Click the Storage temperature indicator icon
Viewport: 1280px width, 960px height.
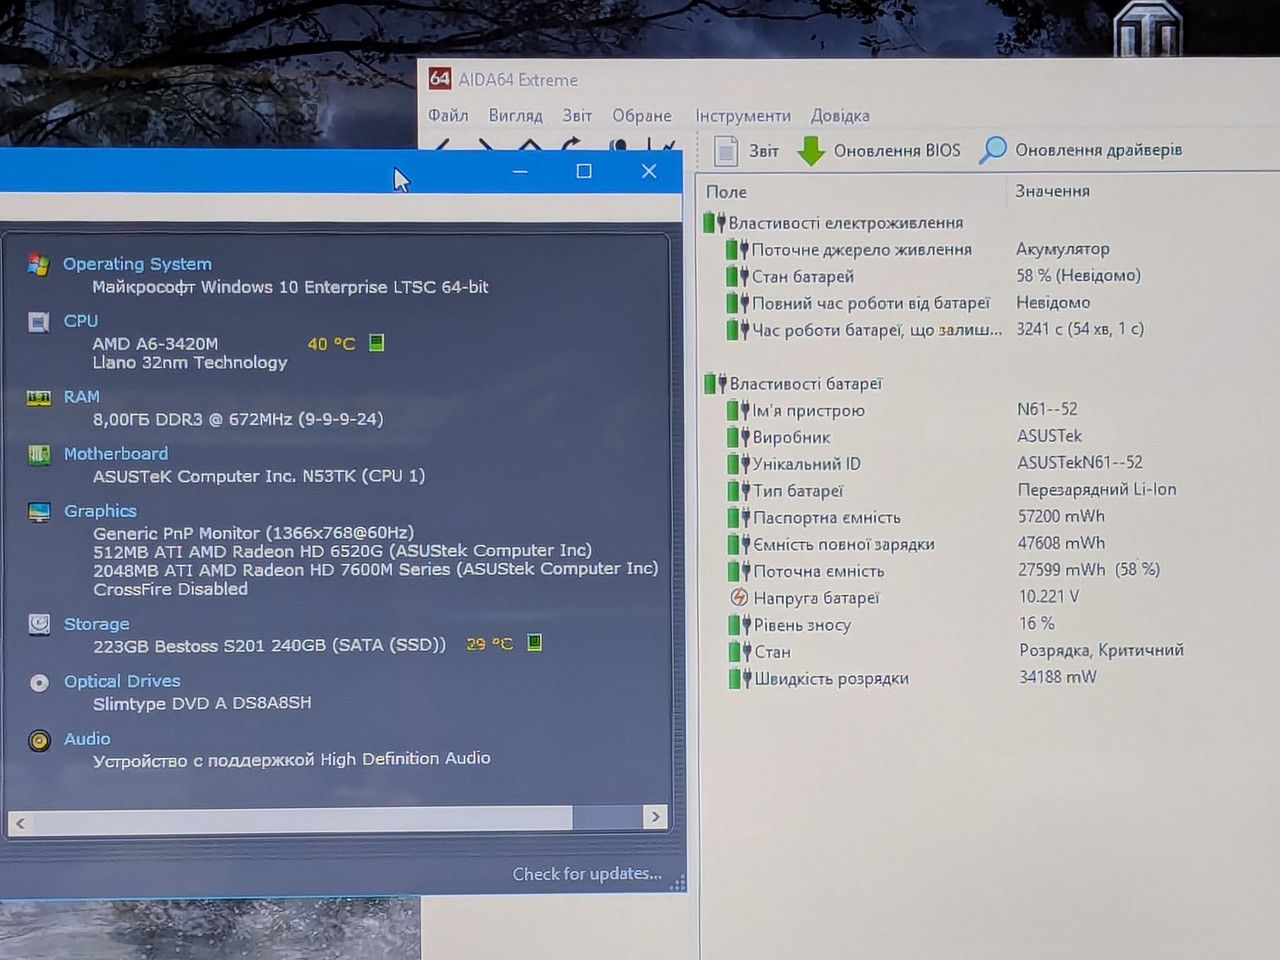(x=535, y=643)
